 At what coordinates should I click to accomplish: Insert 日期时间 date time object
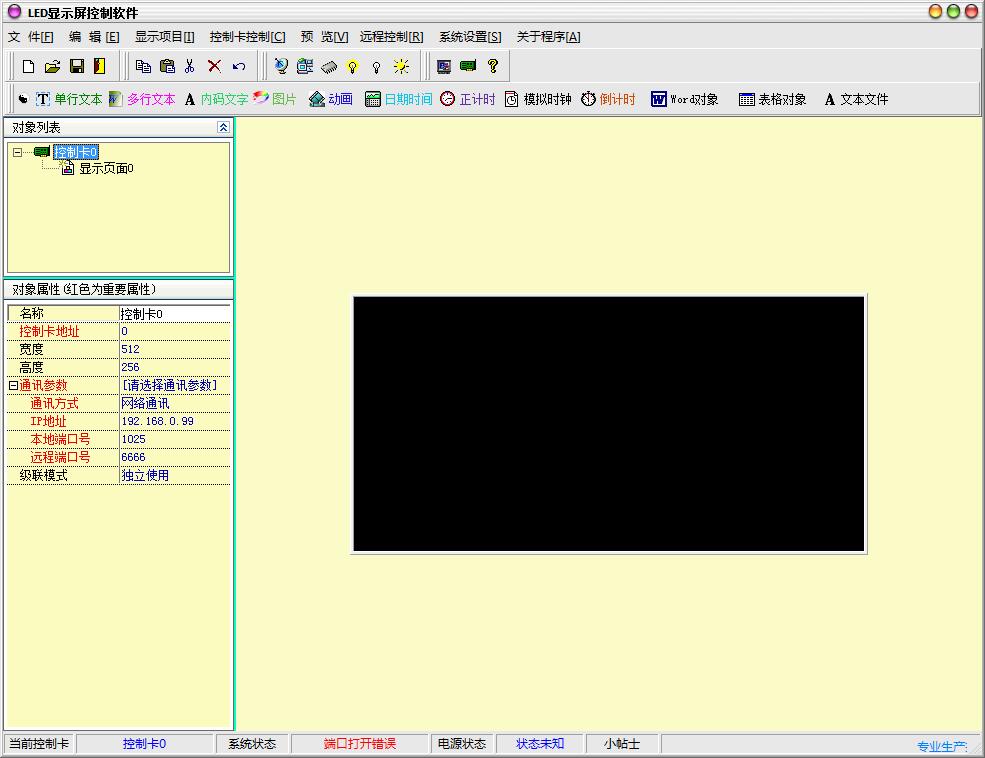coord(399,99)
